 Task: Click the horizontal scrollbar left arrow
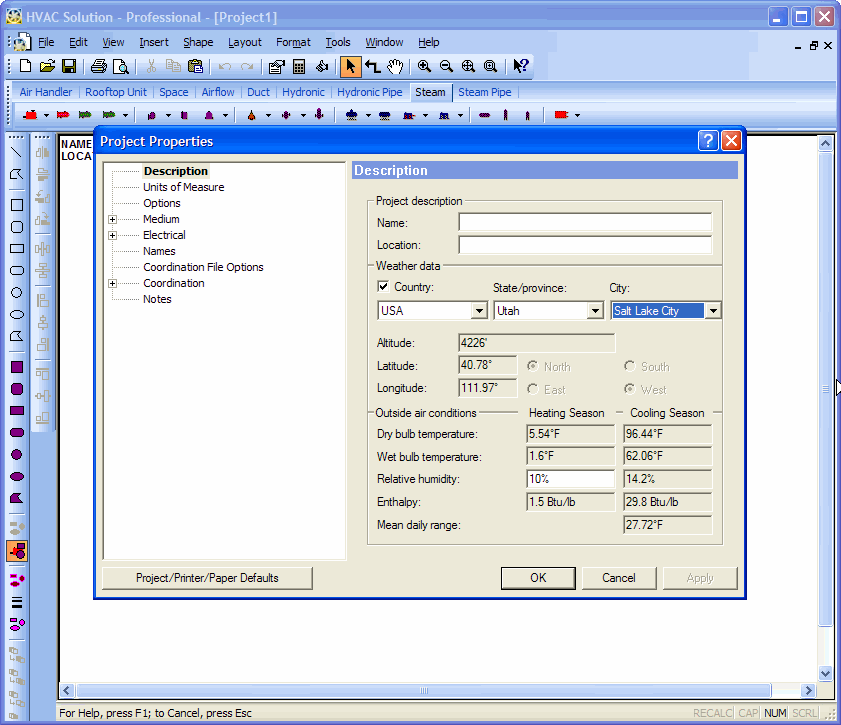point(67,691)
